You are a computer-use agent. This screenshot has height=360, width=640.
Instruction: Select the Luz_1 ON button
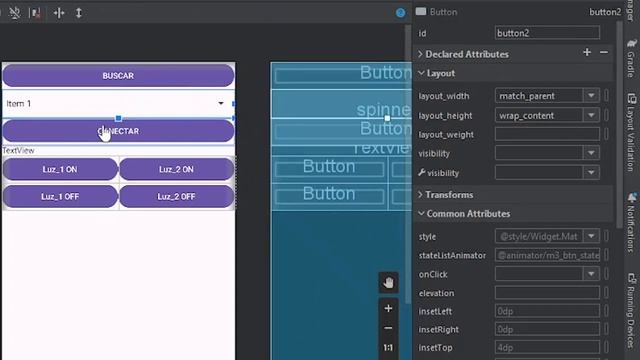[60, 169]
